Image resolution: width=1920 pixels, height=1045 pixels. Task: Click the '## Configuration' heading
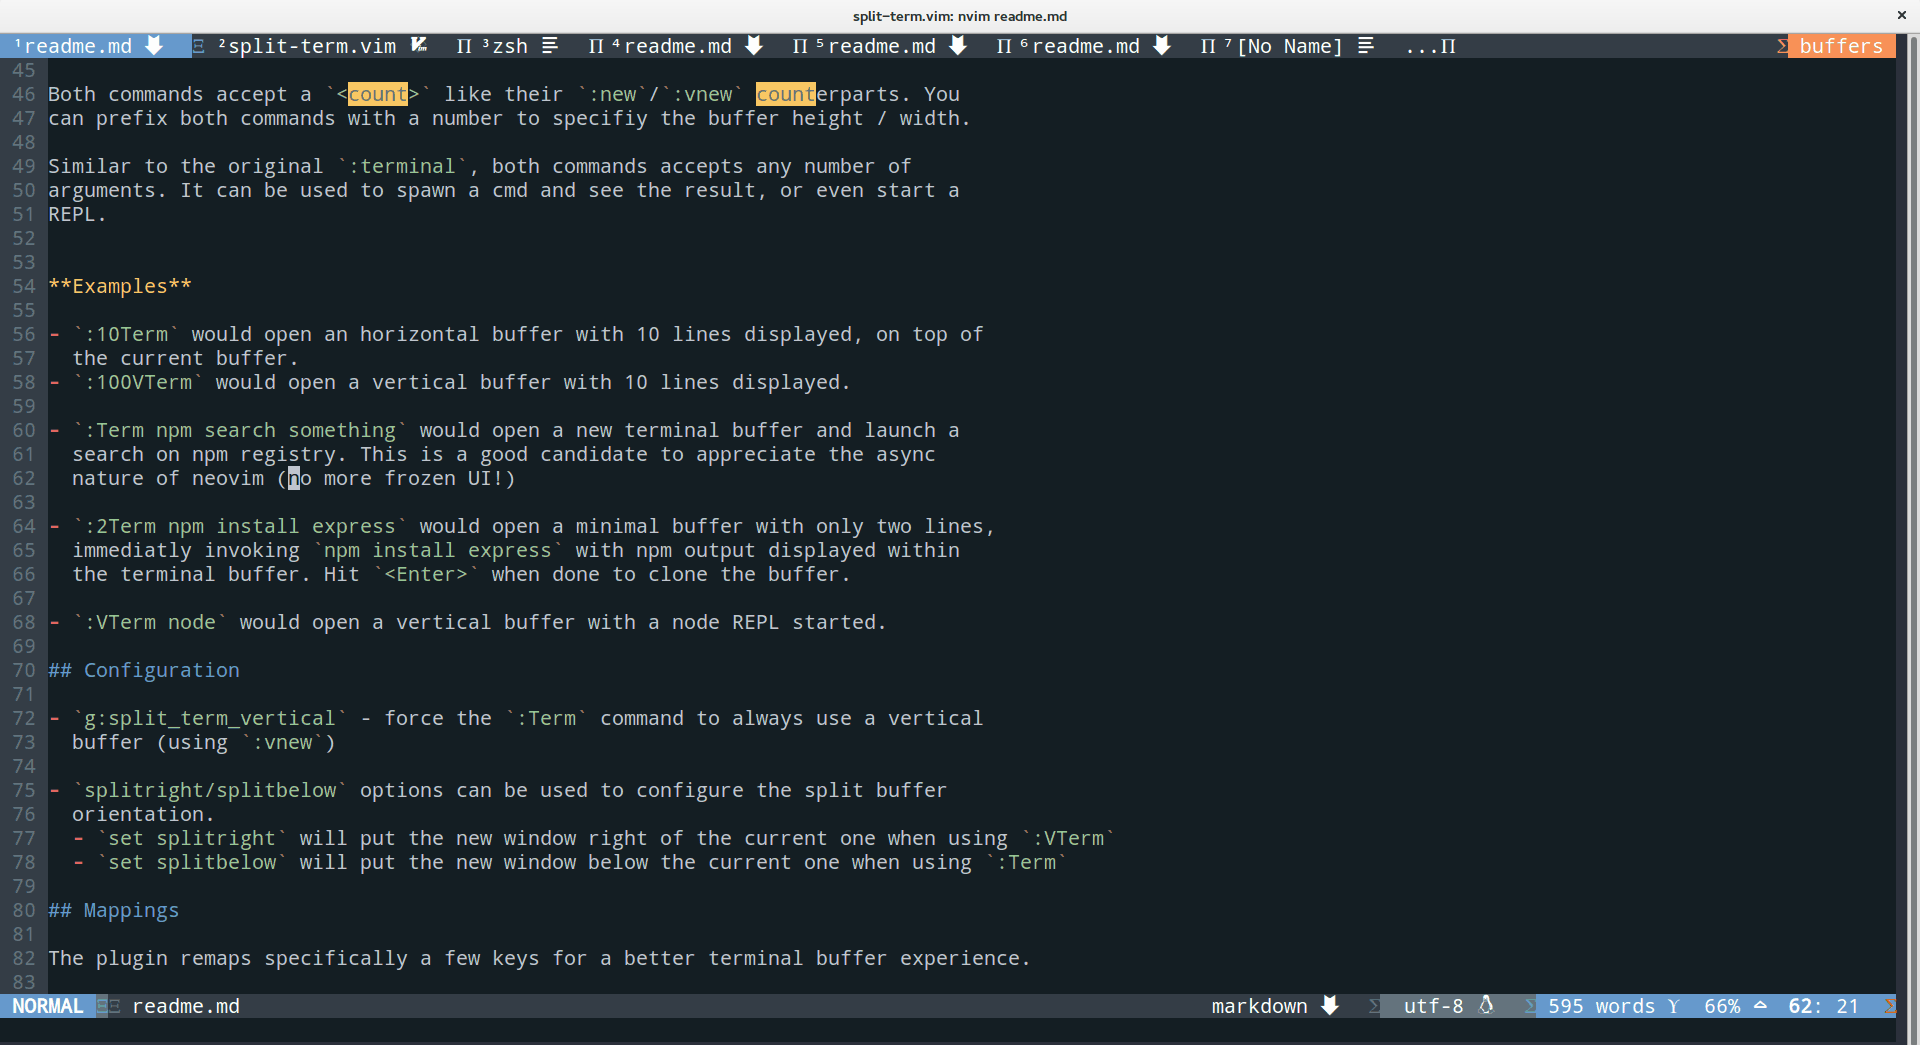click(144, 670)
